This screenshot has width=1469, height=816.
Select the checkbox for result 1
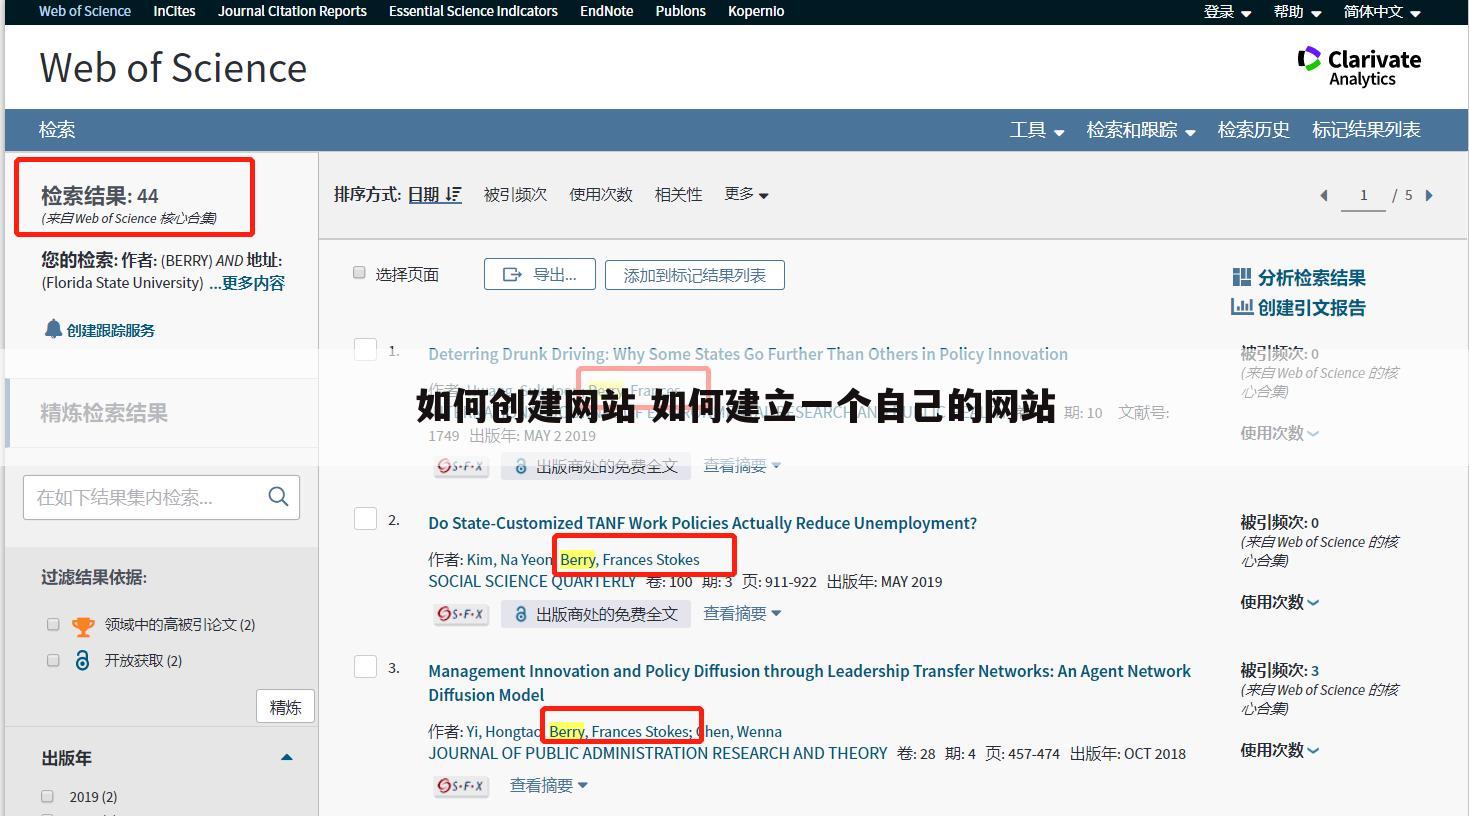click(x=366, y=349)
